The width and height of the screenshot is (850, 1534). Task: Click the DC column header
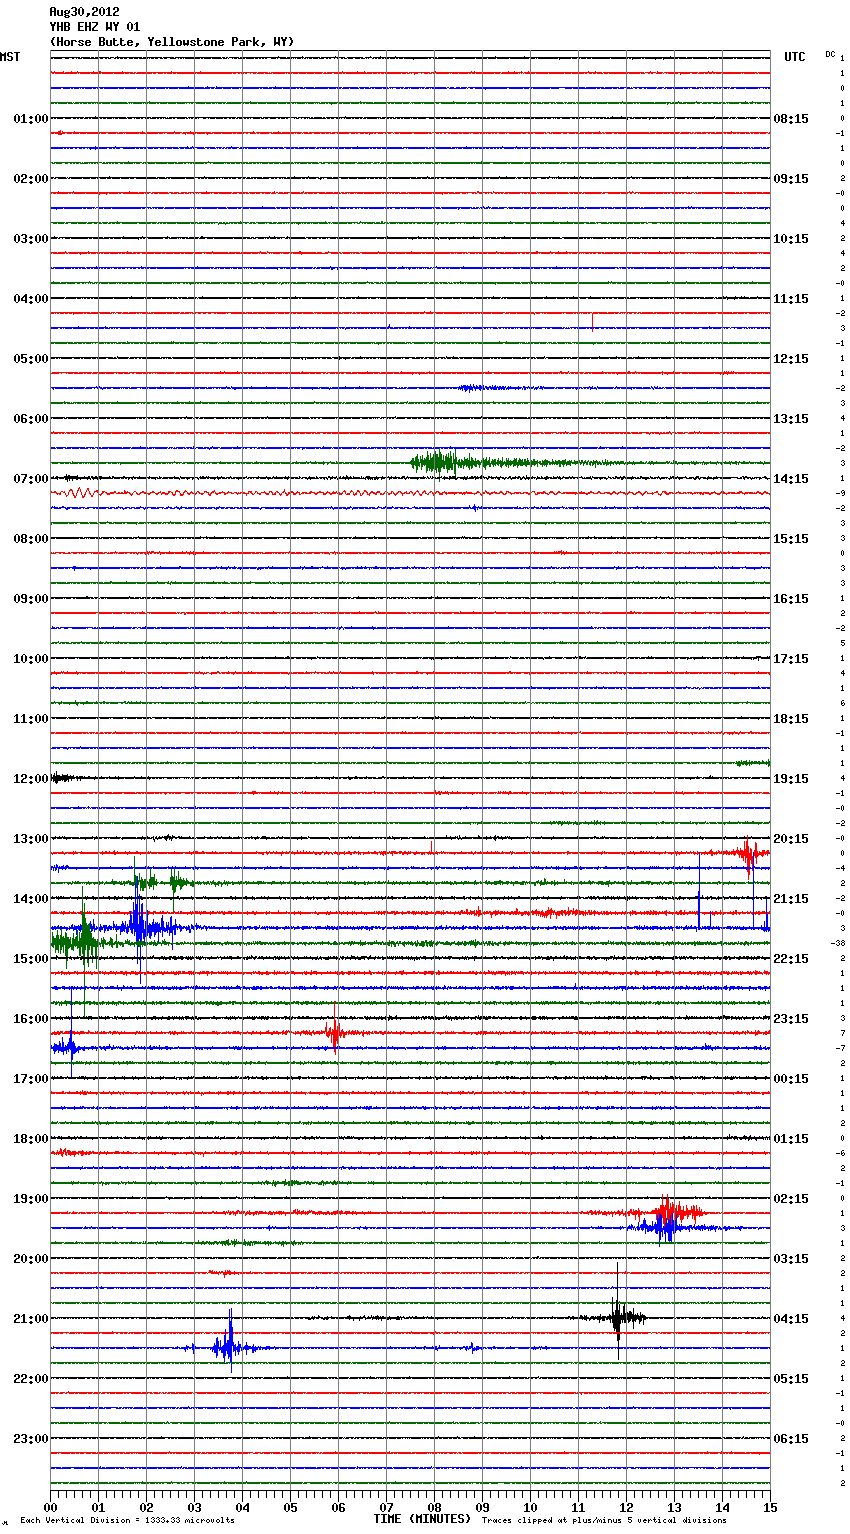[x=830, y=54]
